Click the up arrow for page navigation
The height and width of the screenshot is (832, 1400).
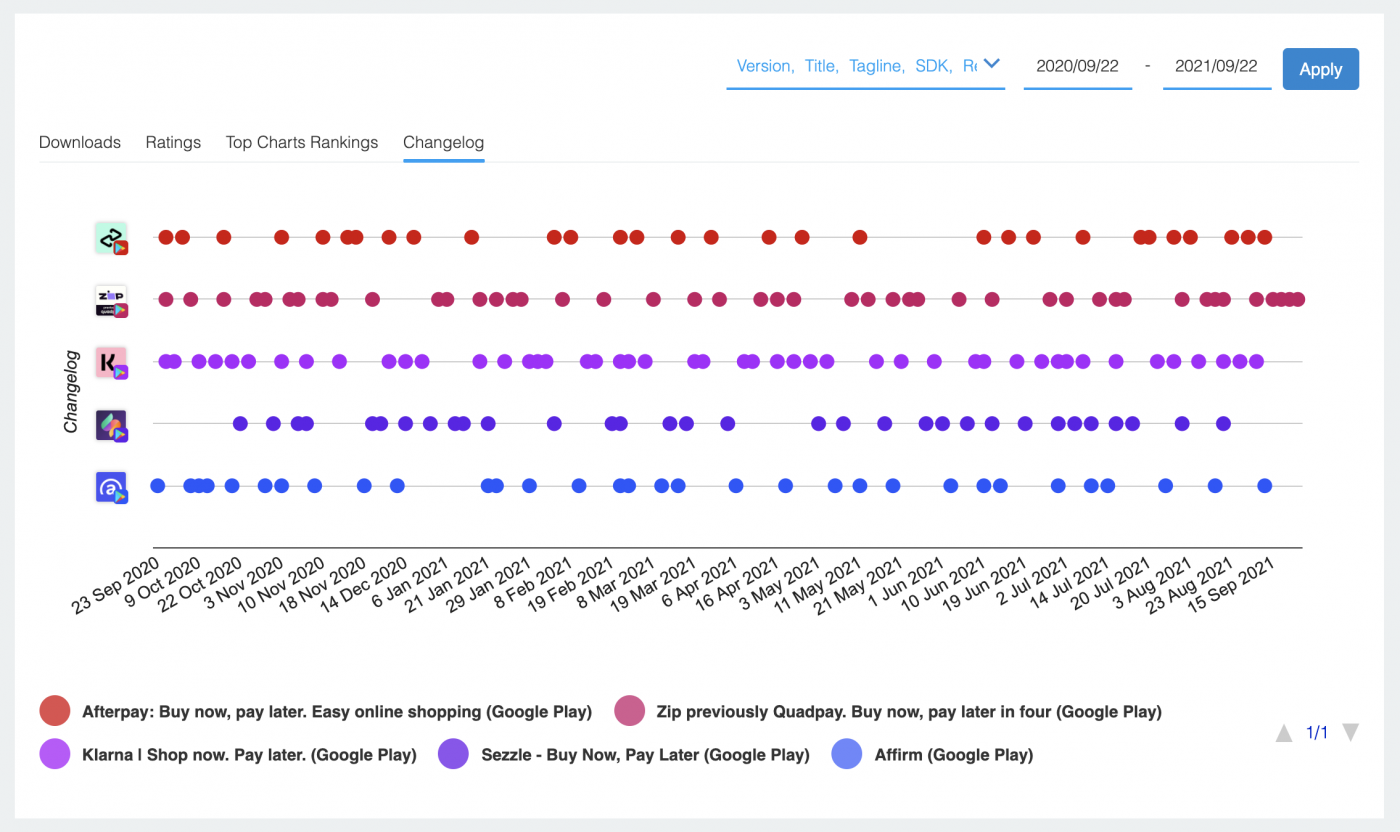(x=1284, y=732)
